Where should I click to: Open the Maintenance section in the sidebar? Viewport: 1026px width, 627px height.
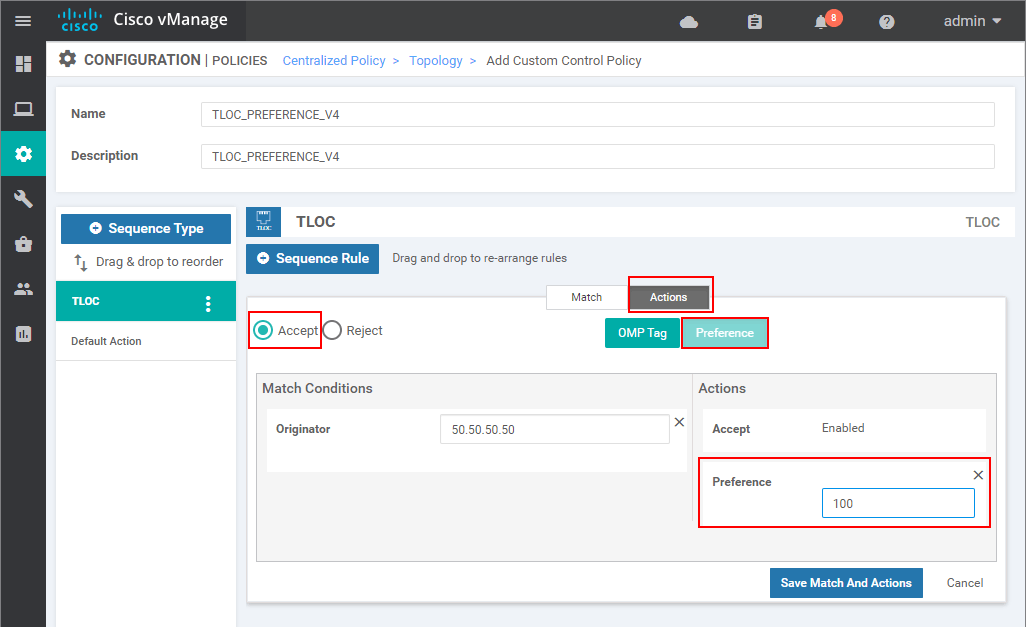pos(22,244)
